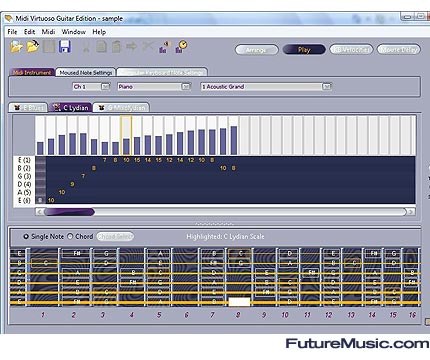
Task: Click the purple horizontal scrollbar thumb
Action: tap(70, 212)
